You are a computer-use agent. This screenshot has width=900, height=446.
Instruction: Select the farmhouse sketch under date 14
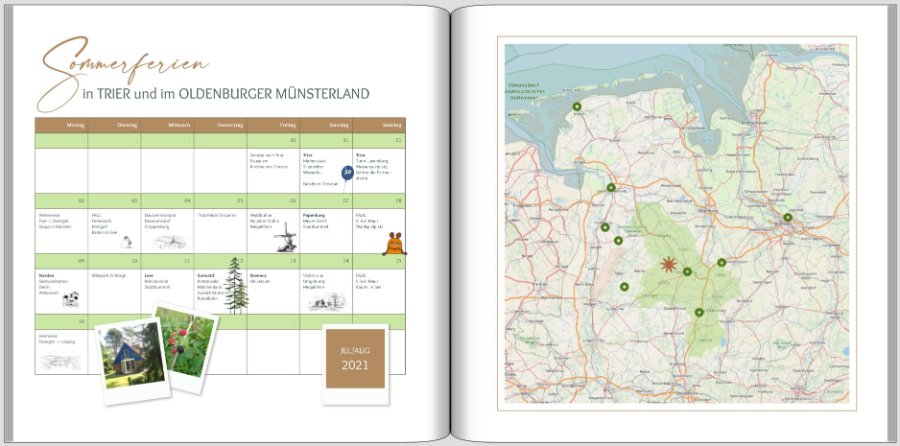click(327, 301)
